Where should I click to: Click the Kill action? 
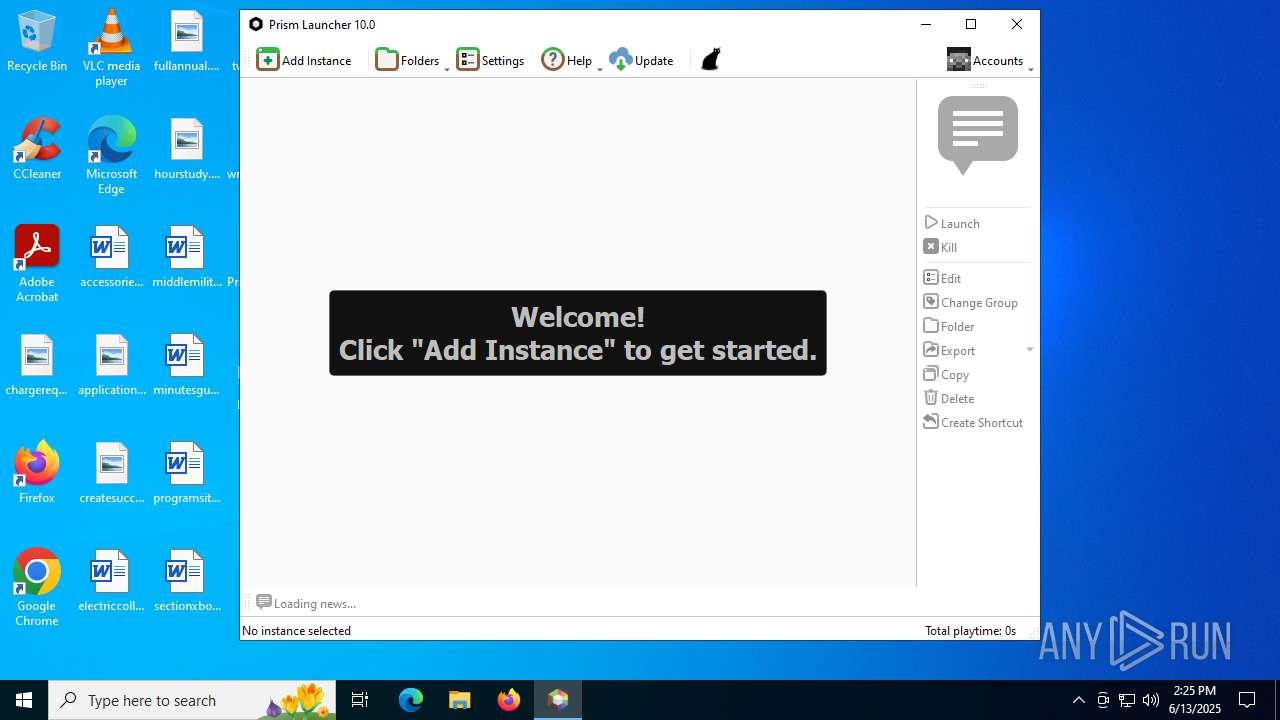[x=940, y=247]
